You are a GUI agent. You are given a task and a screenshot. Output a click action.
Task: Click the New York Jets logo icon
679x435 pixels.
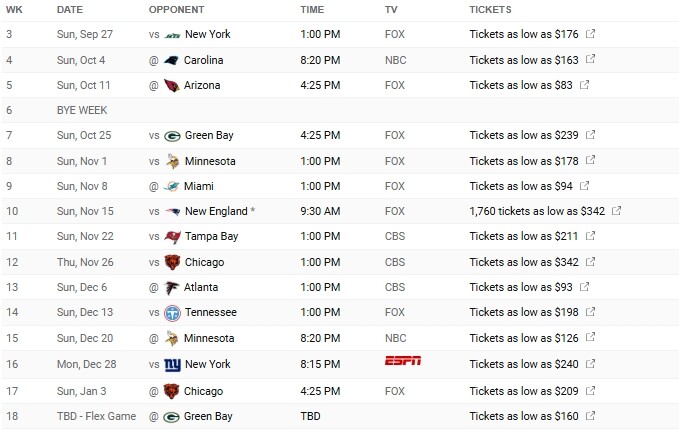(x=172, y=35)
